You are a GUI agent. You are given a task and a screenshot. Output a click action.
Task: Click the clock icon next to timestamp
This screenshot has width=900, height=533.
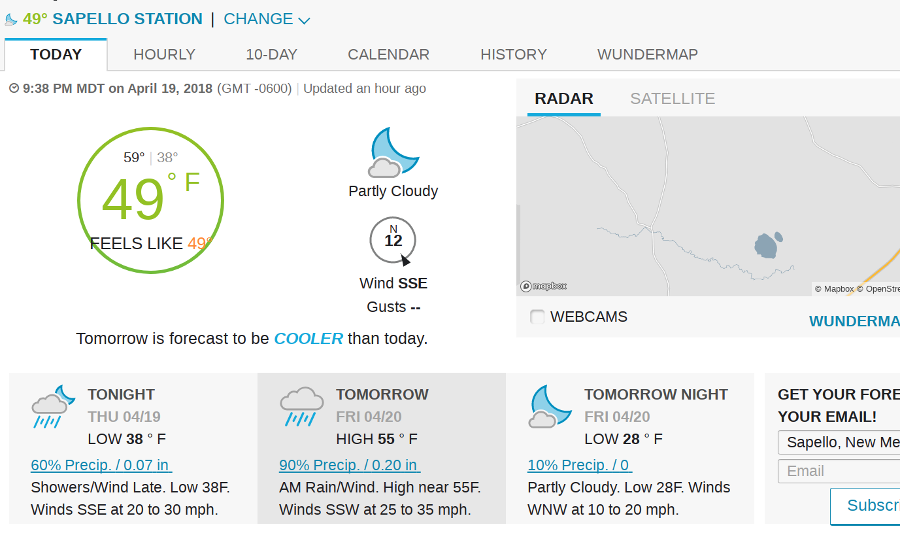[14, 89]
